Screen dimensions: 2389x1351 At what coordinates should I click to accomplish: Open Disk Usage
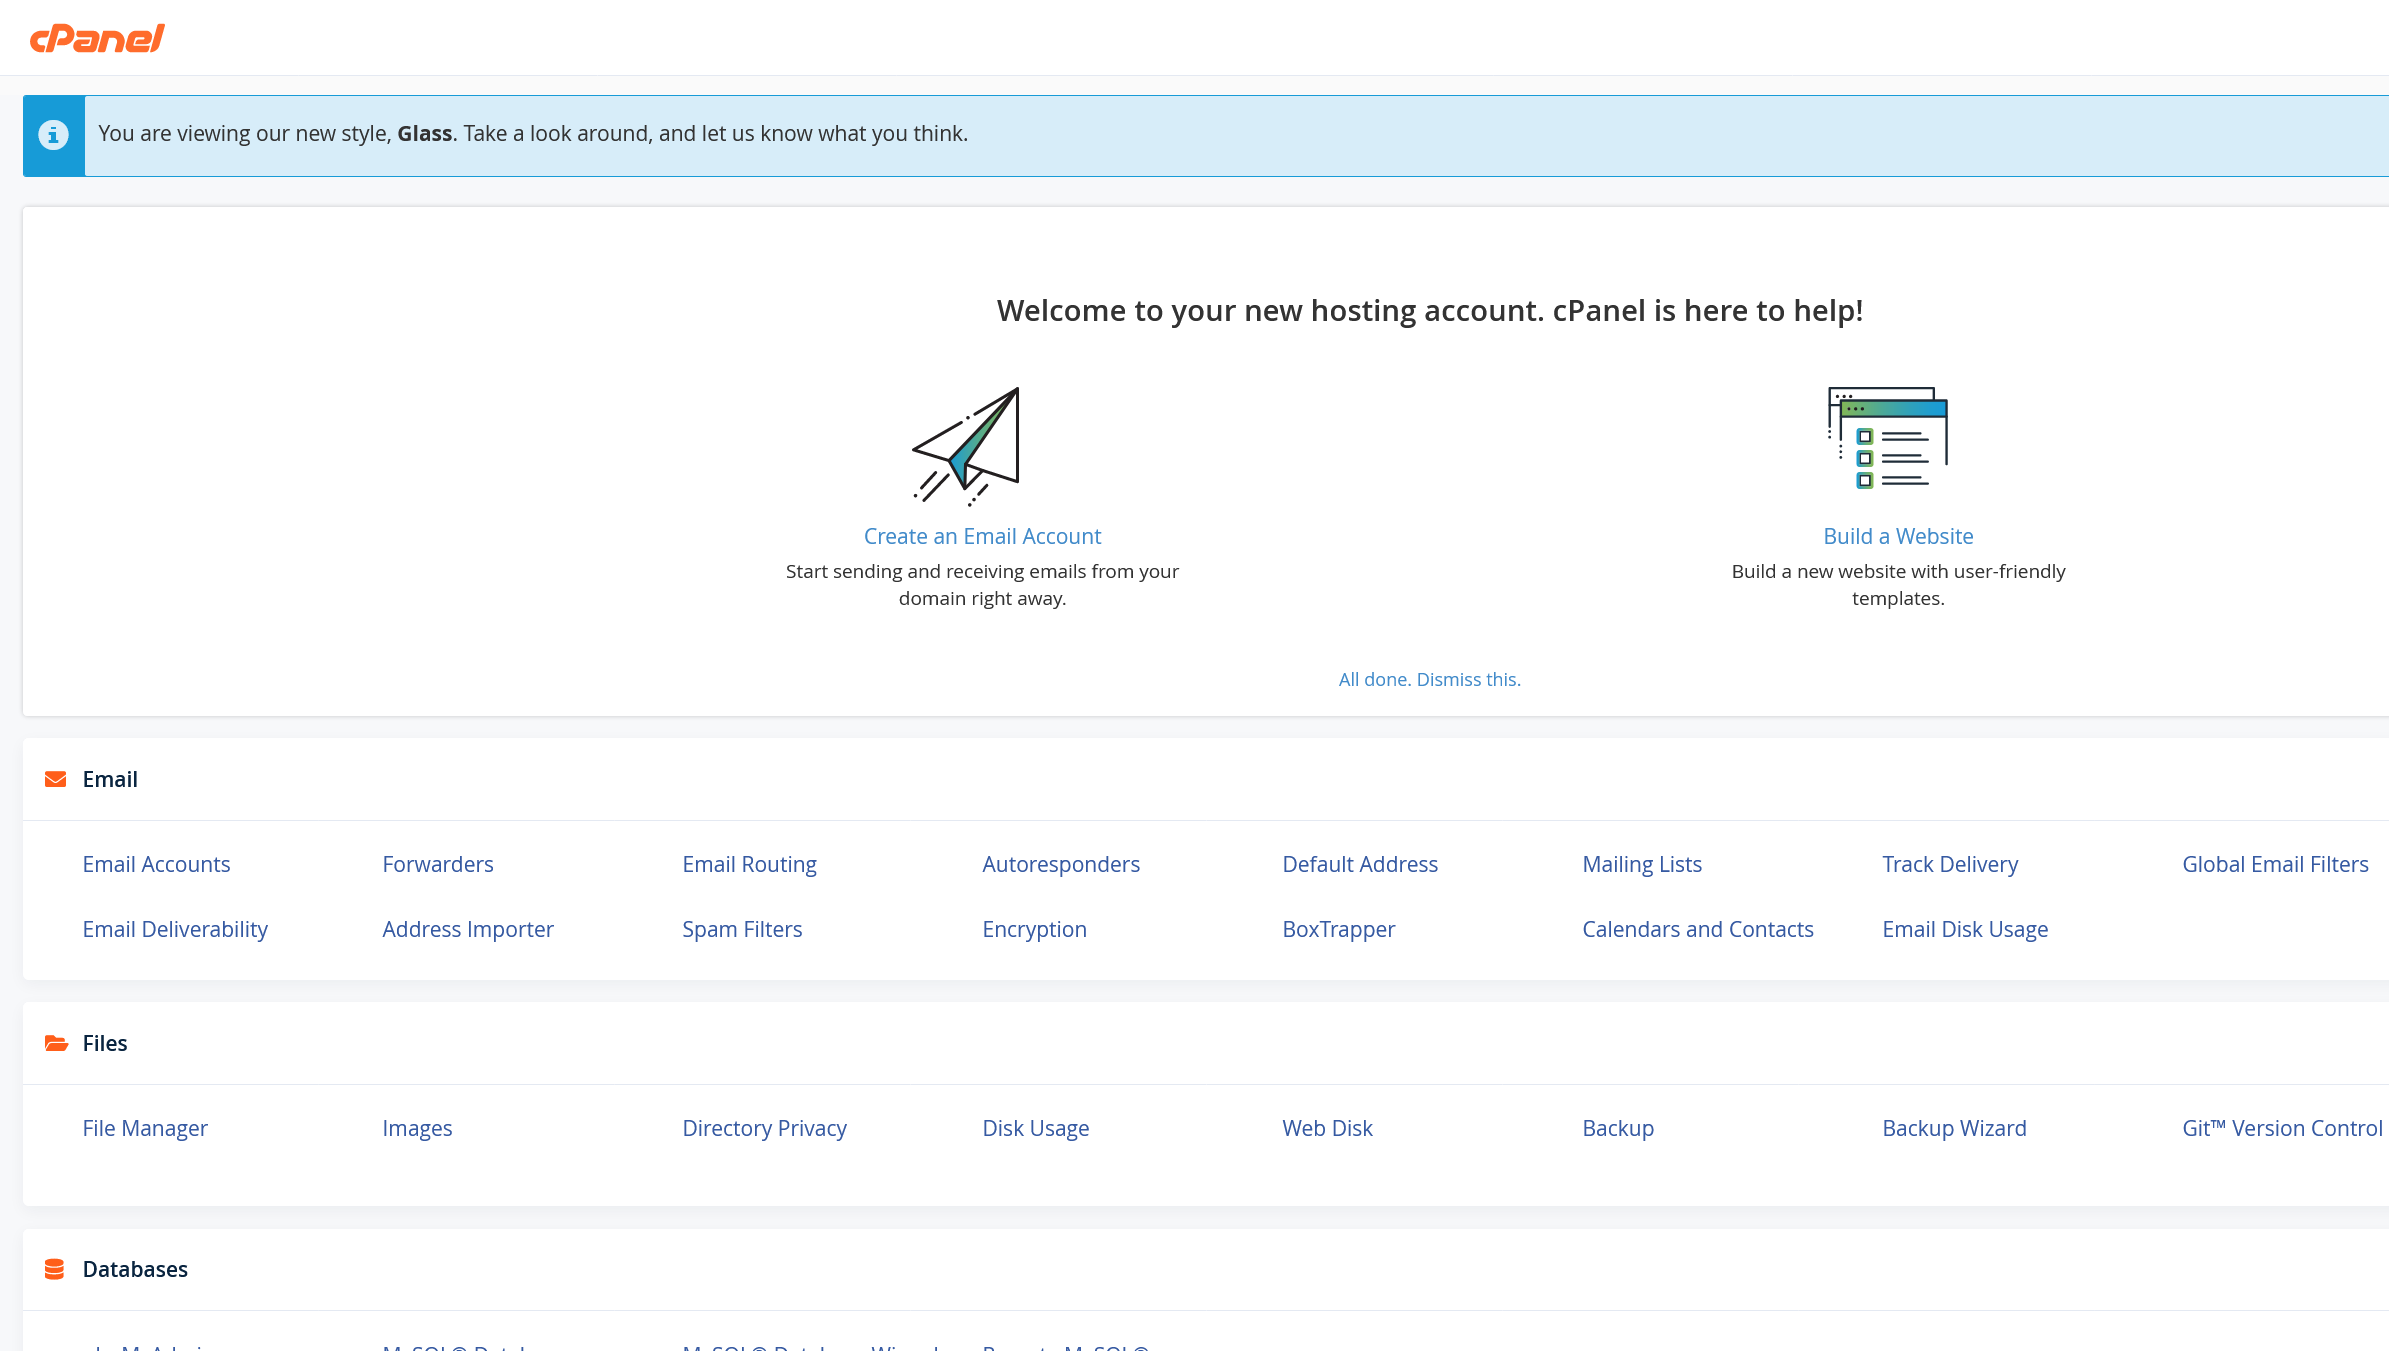[x=1035, y=1128]
